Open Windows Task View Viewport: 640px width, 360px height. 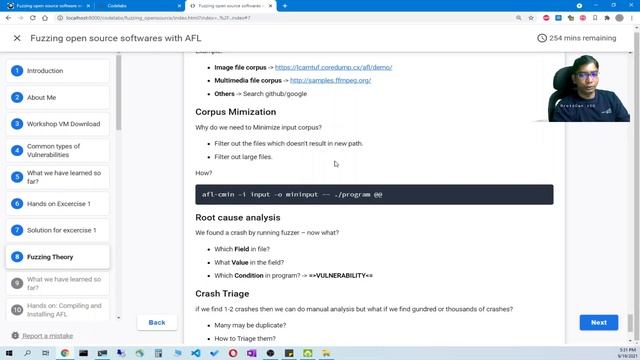(46, 353)
